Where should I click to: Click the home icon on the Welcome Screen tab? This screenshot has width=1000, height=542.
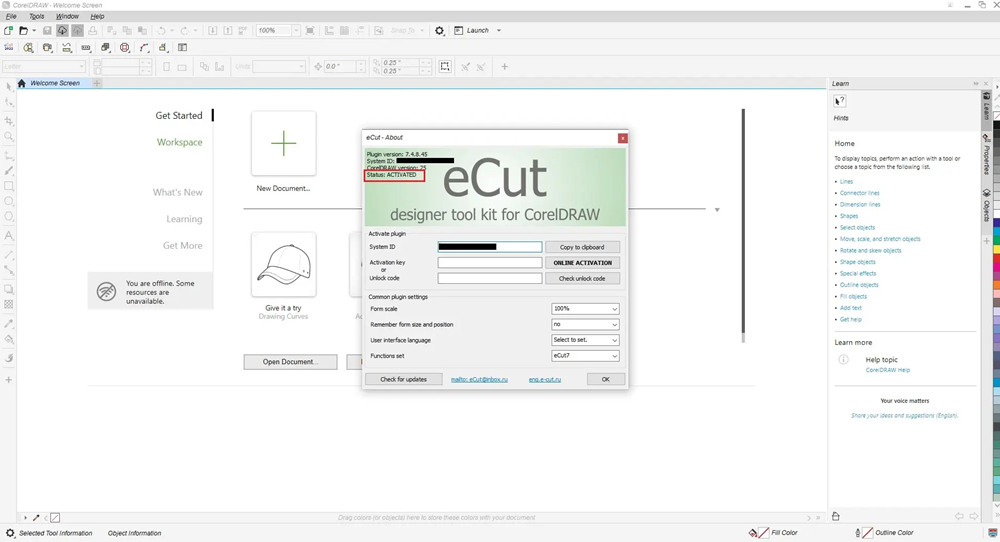point(22,84)
